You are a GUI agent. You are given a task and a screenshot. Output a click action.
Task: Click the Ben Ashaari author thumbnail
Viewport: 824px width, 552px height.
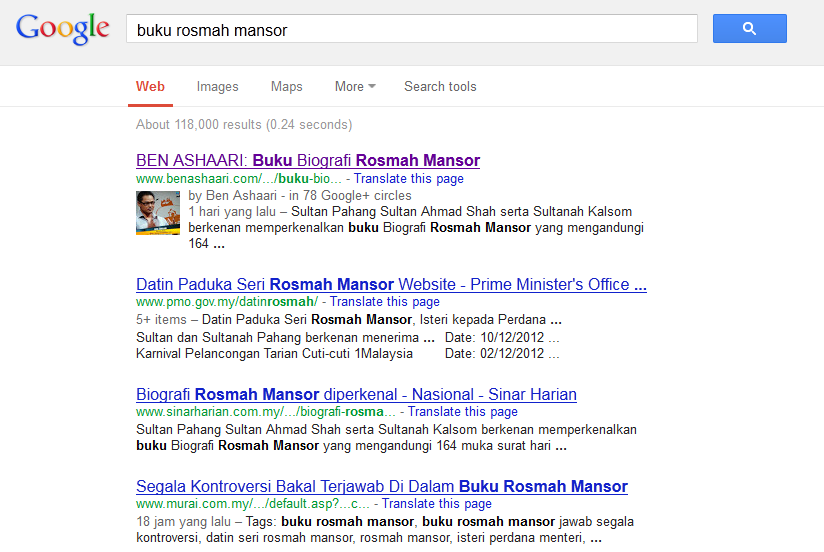pos(158,212)
